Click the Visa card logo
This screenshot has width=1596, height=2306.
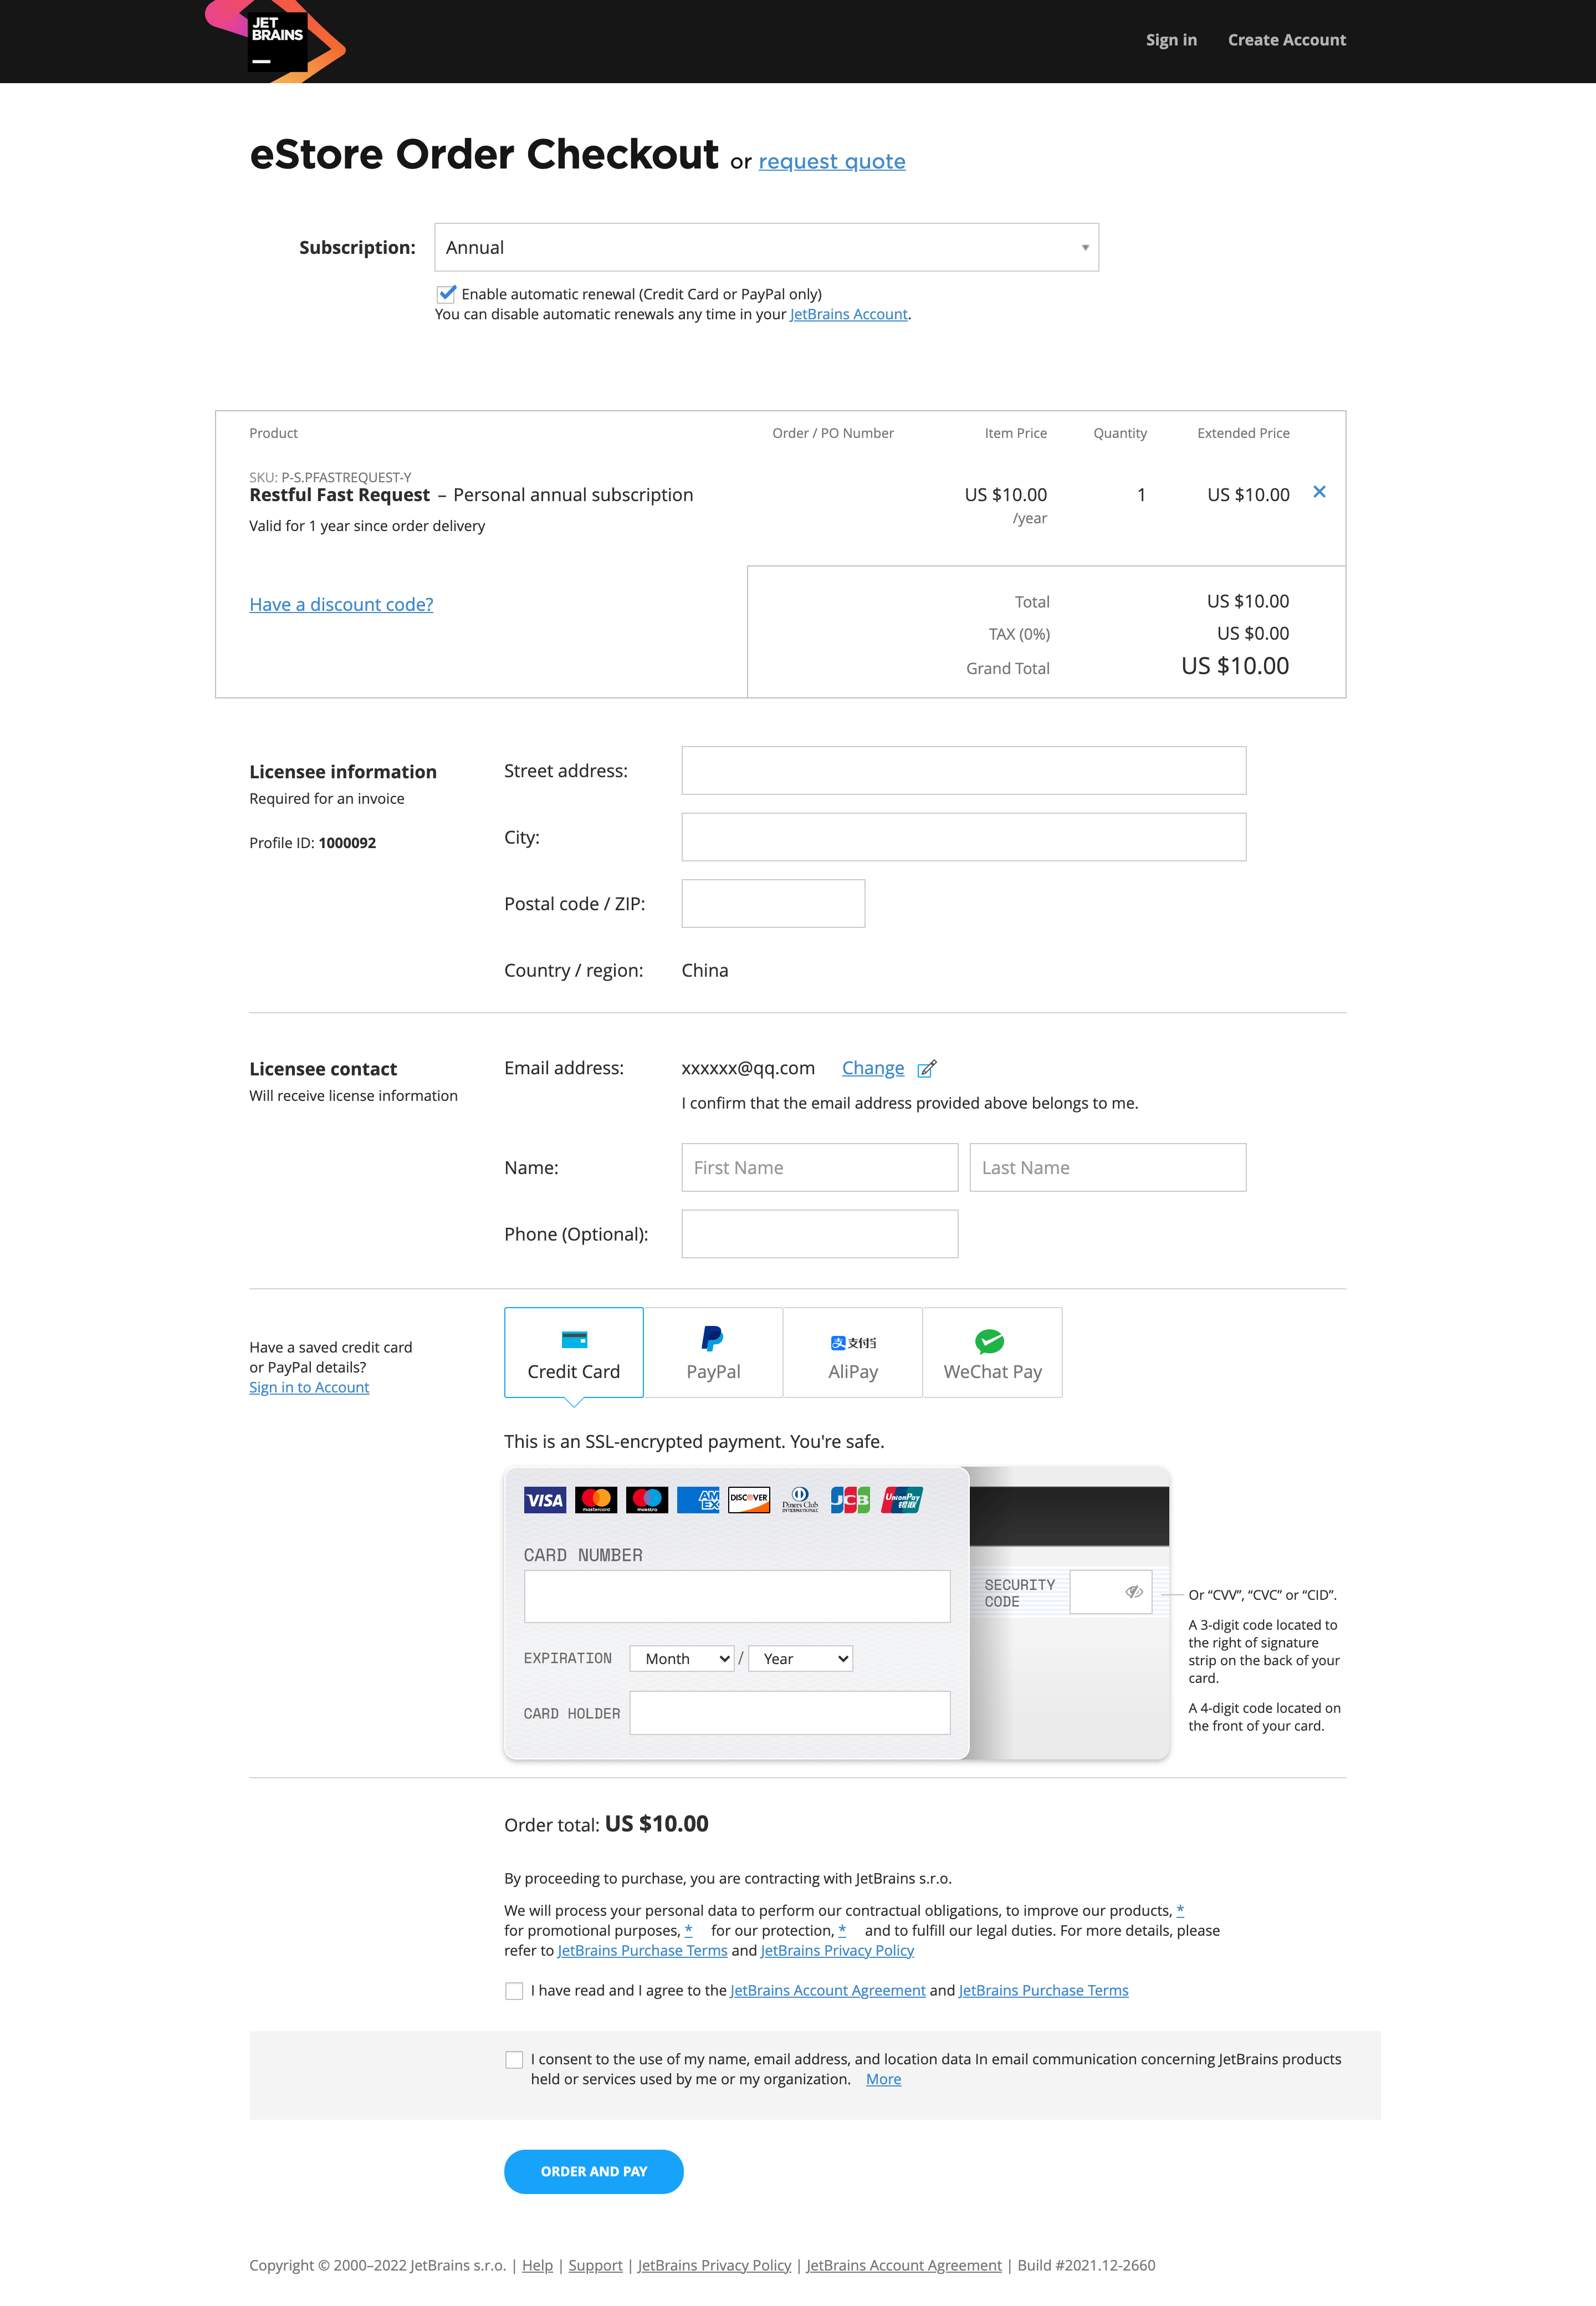(x=544, y=1500)
